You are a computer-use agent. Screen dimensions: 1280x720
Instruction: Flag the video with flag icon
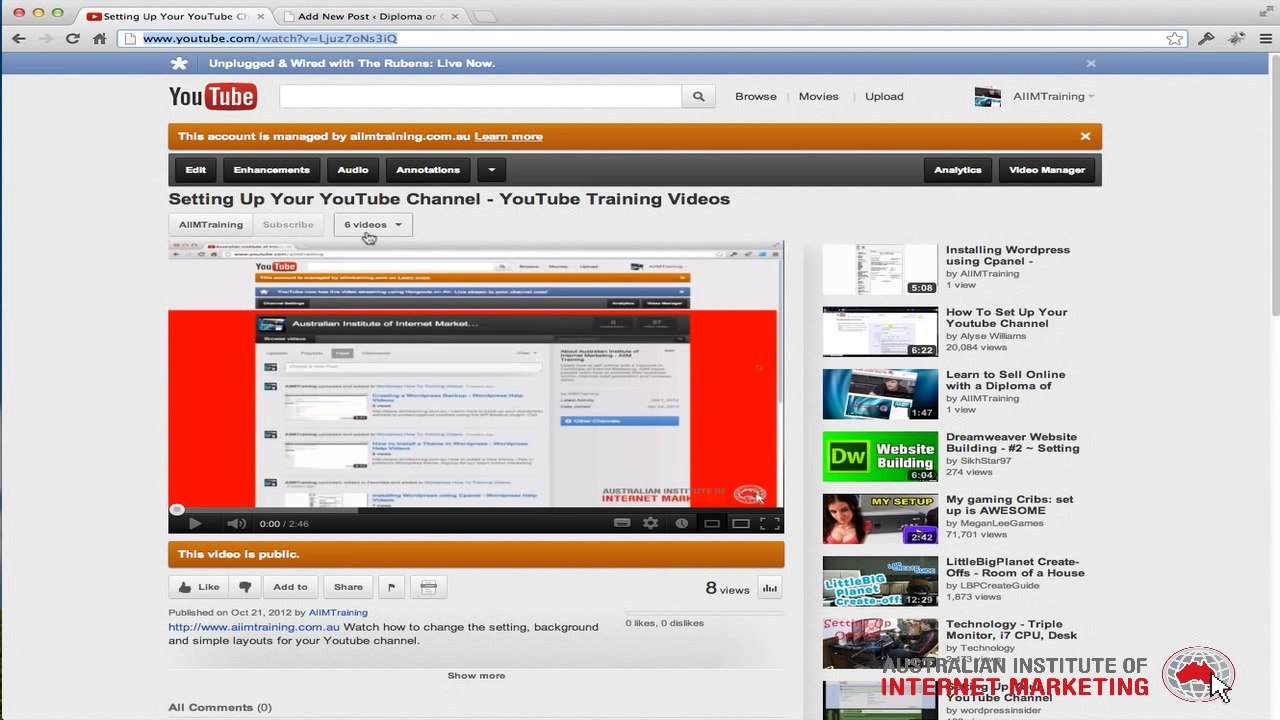point(391,587)
